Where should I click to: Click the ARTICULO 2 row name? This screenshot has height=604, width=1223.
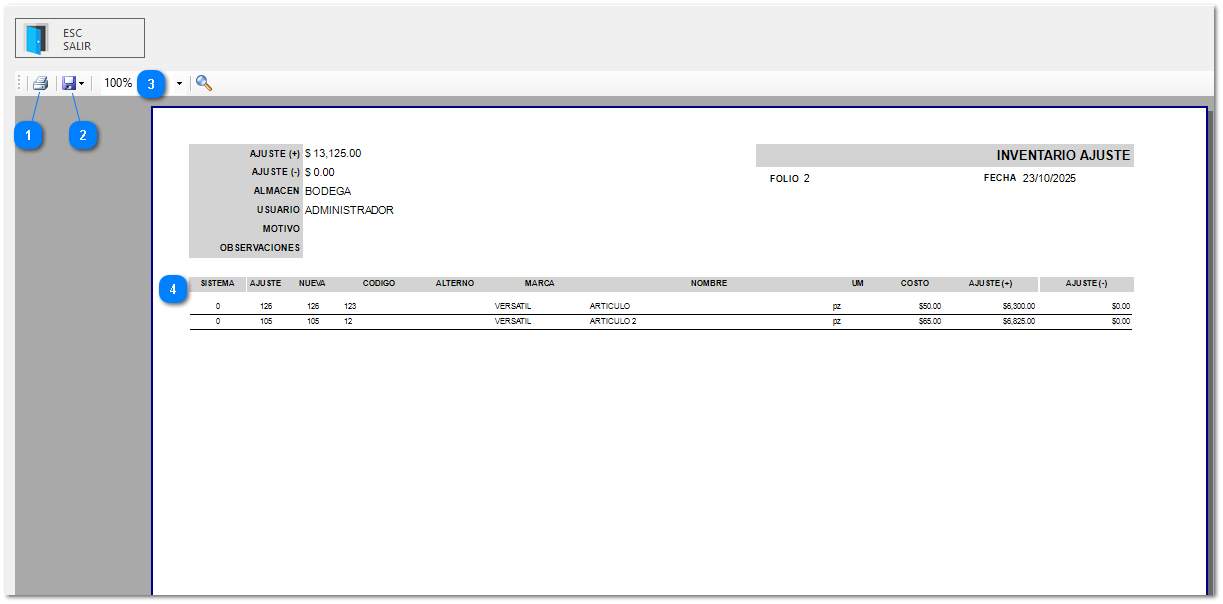tap(613, 322)
